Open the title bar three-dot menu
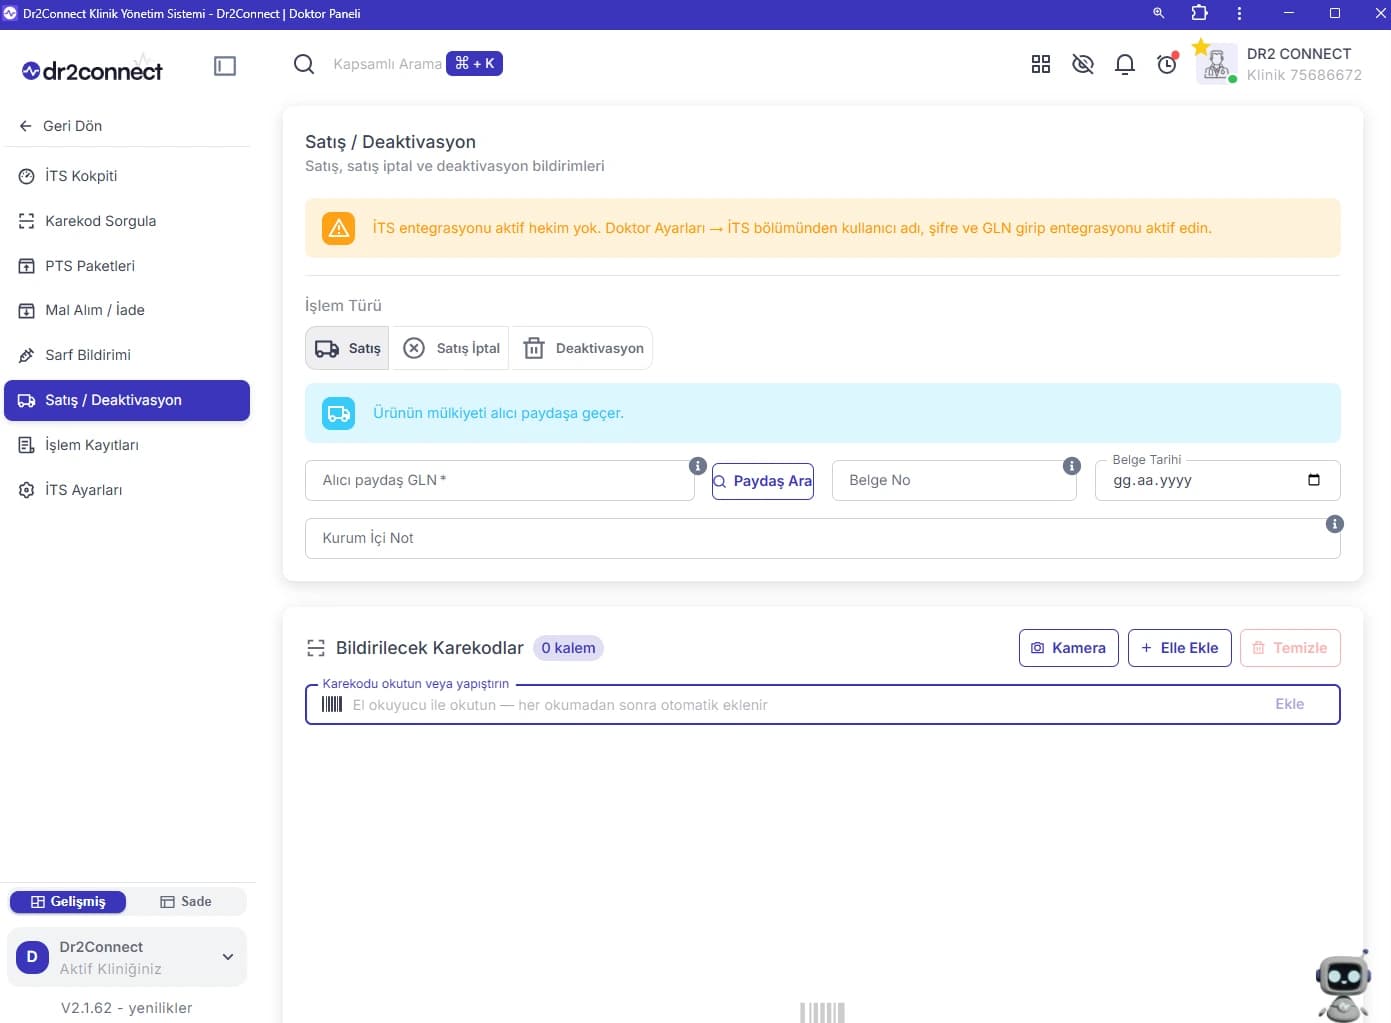1391x1023 pixels. click(1239, 13)
